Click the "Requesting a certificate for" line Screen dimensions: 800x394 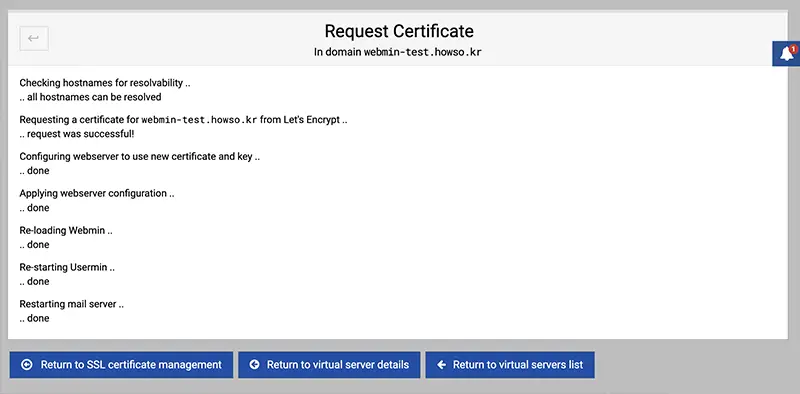(183, 120)
